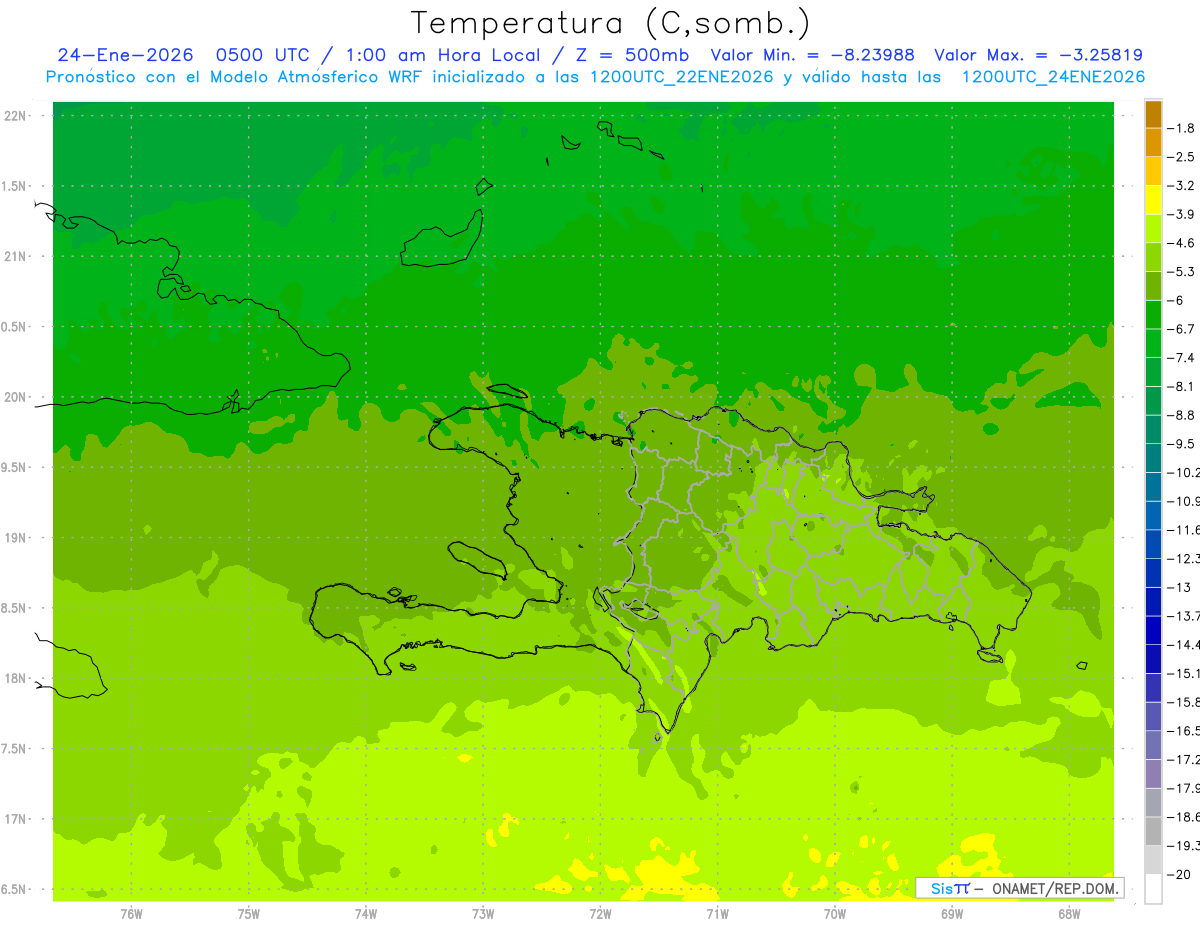Click the '-15.8' colorbar label
Screen dimensions: 1200x927
click(x=1185, y=701)
